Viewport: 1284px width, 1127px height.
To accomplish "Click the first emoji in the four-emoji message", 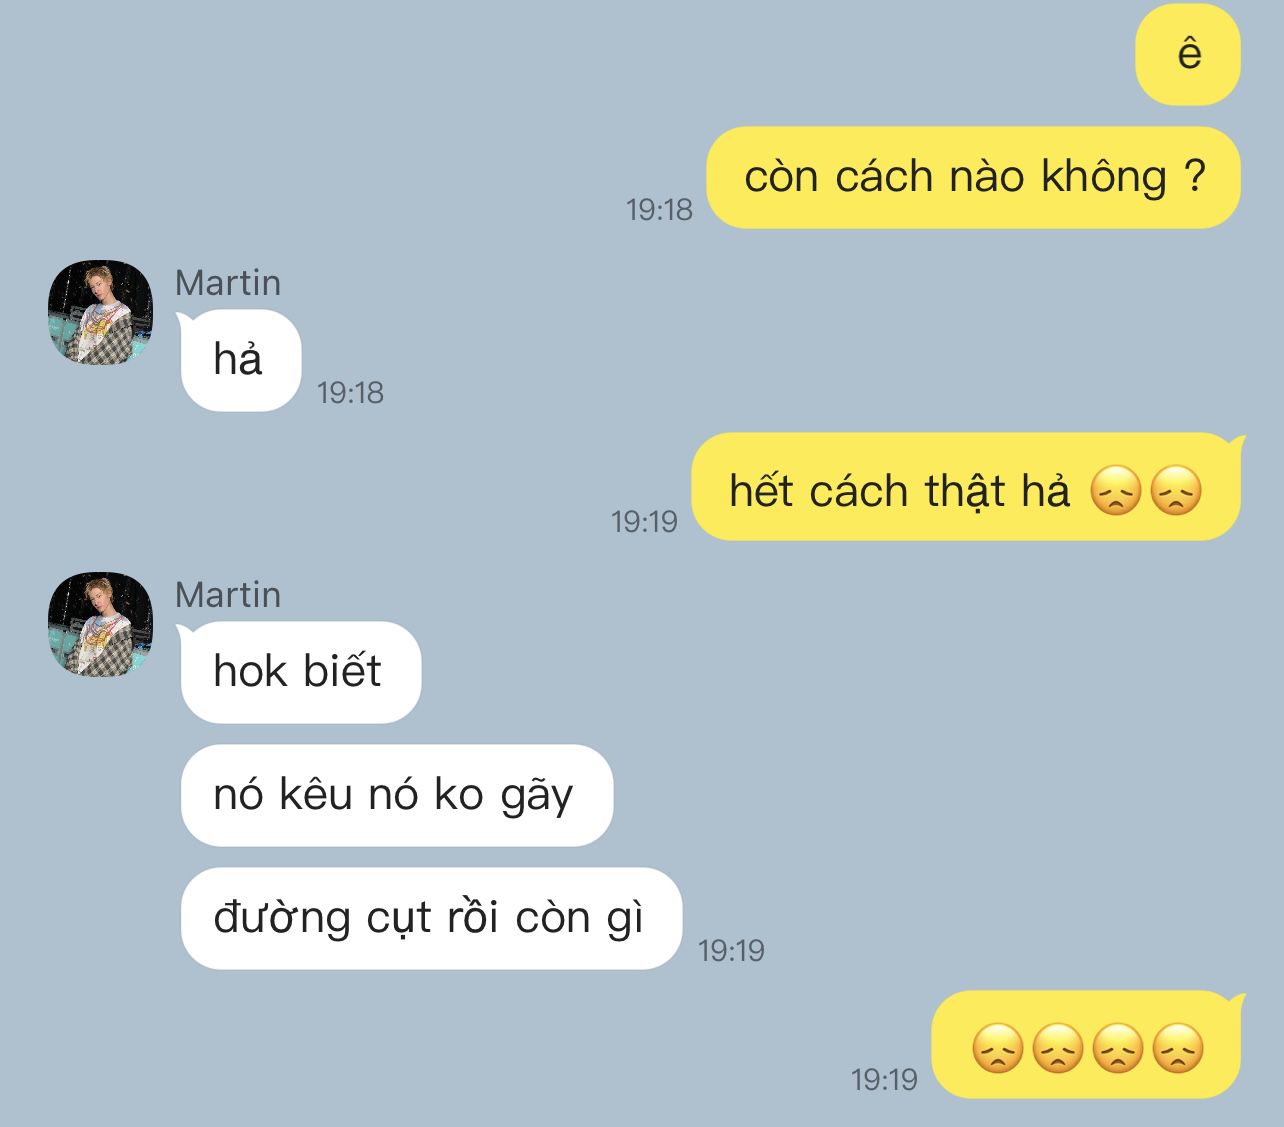I will [x=998, y=1049].
